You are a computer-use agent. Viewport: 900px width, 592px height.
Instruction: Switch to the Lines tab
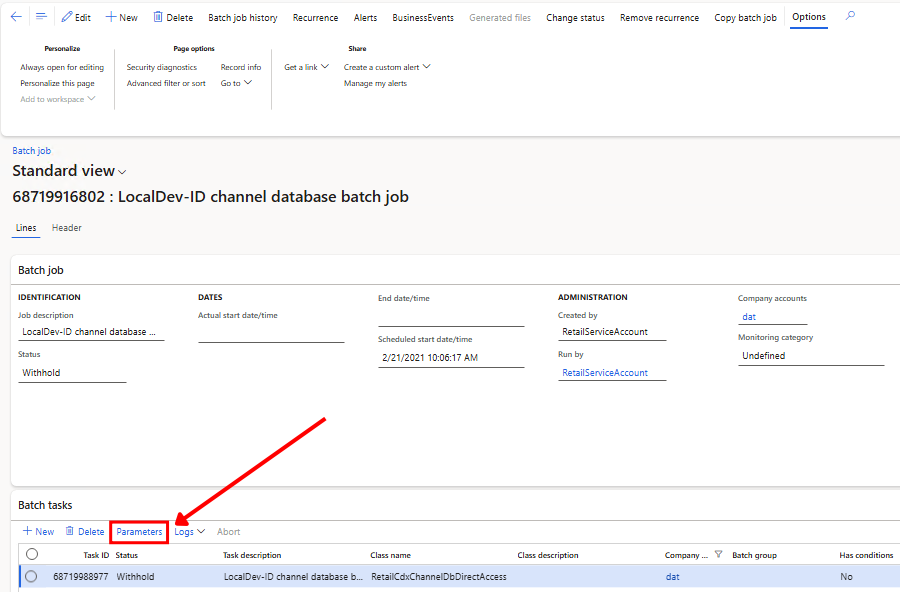pos(26,228)
